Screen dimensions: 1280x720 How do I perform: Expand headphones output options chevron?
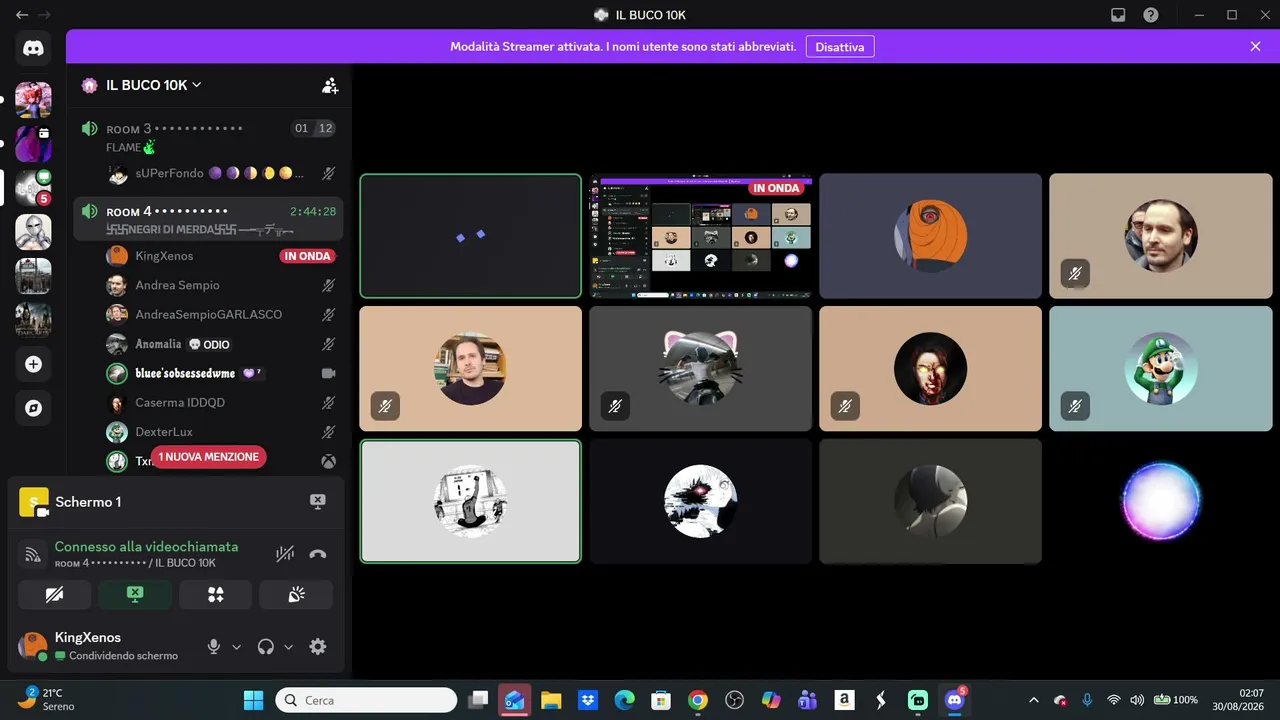pyautogui.click(x=289, y=647)
